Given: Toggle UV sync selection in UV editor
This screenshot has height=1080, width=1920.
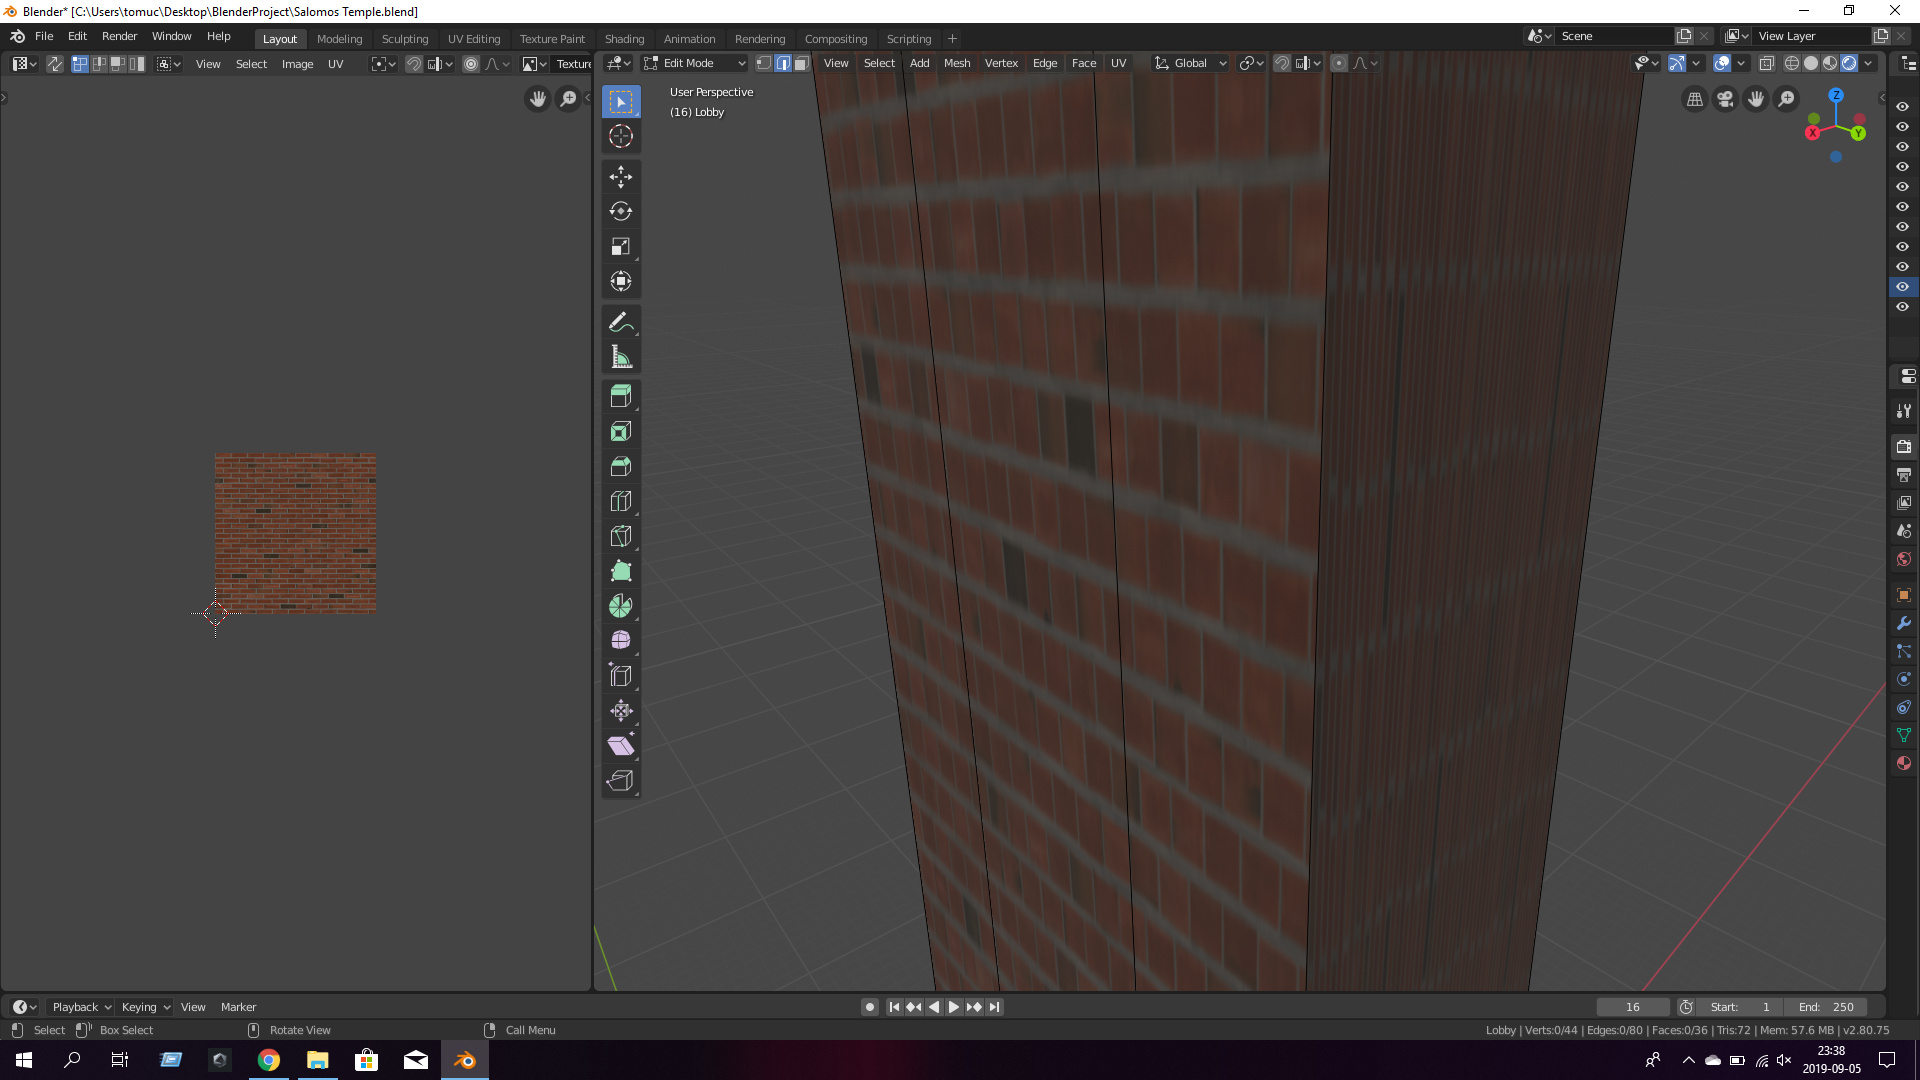Looking at the screenshot, I should 55,64.
